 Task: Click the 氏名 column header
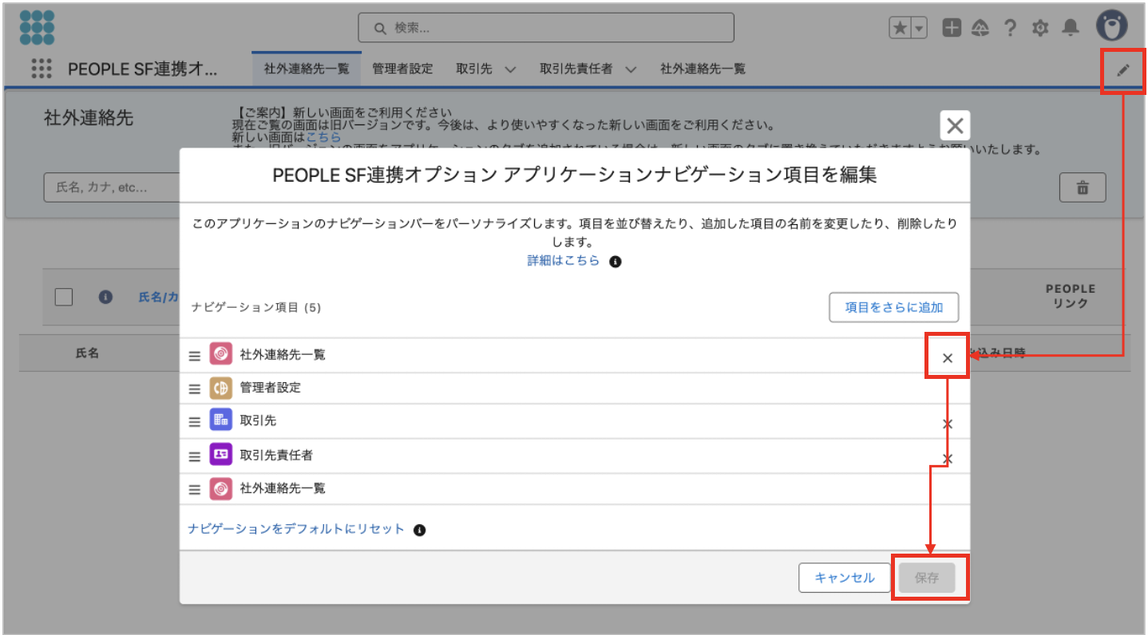[86, 353]
